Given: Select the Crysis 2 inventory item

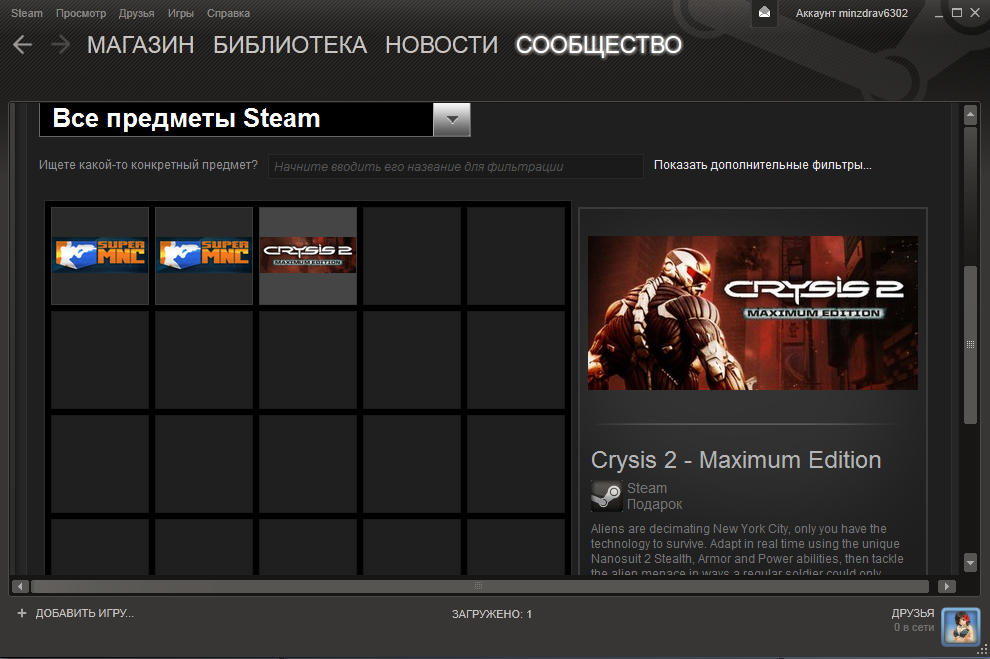Looking at the screenshot, I should click(308, 256).
